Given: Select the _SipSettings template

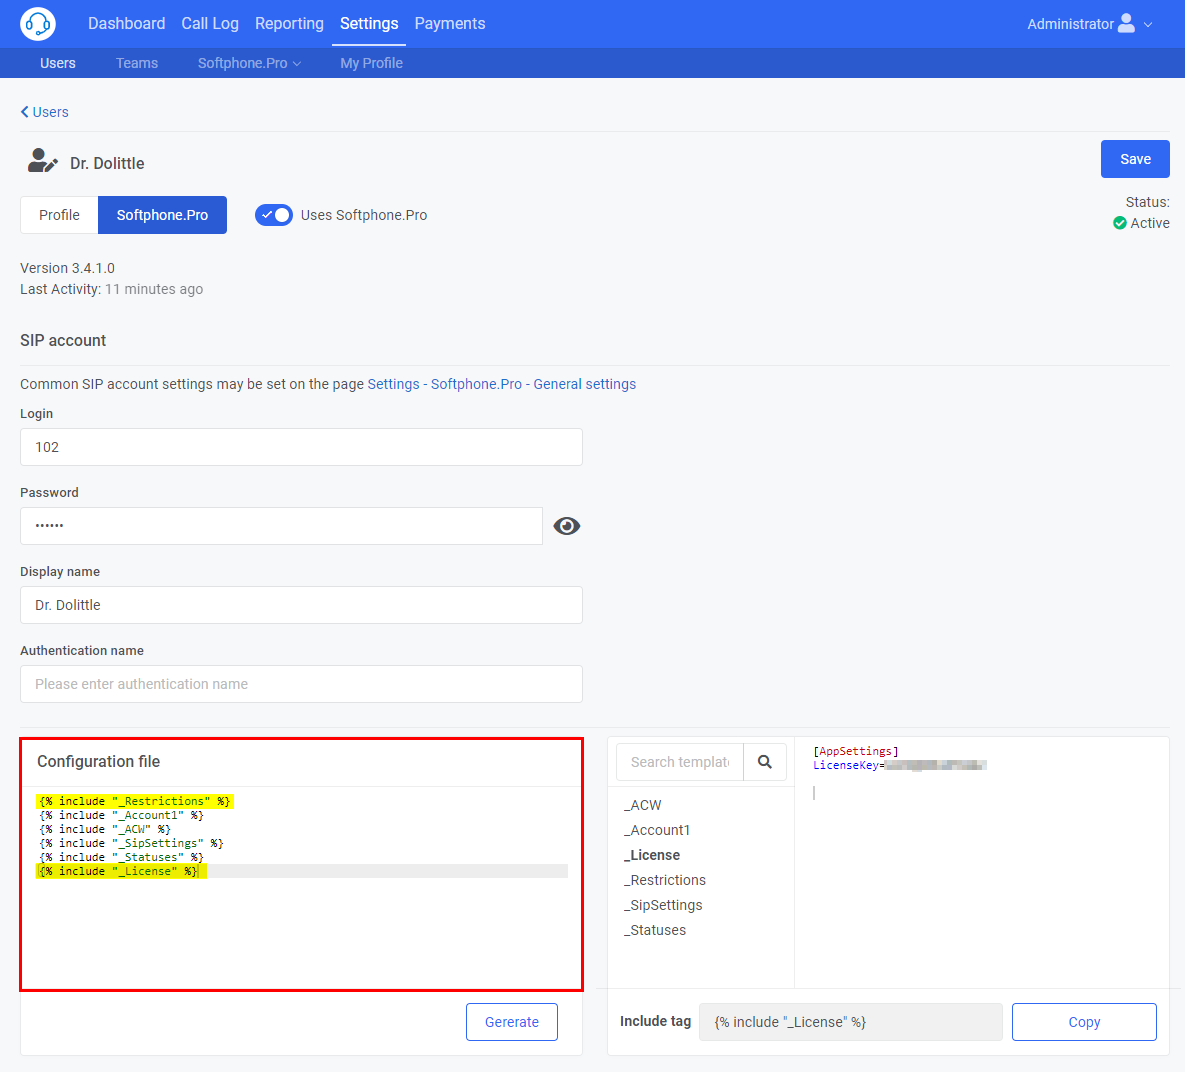Looking at the screenshot, I should point(663,906).
